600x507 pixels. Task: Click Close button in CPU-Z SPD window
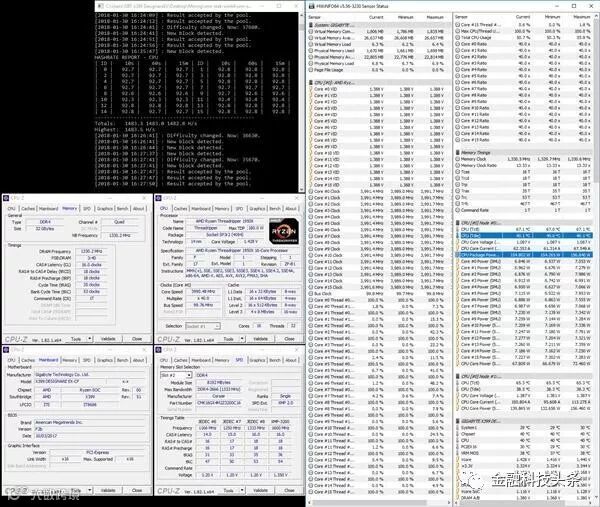[x=290, y=490]
